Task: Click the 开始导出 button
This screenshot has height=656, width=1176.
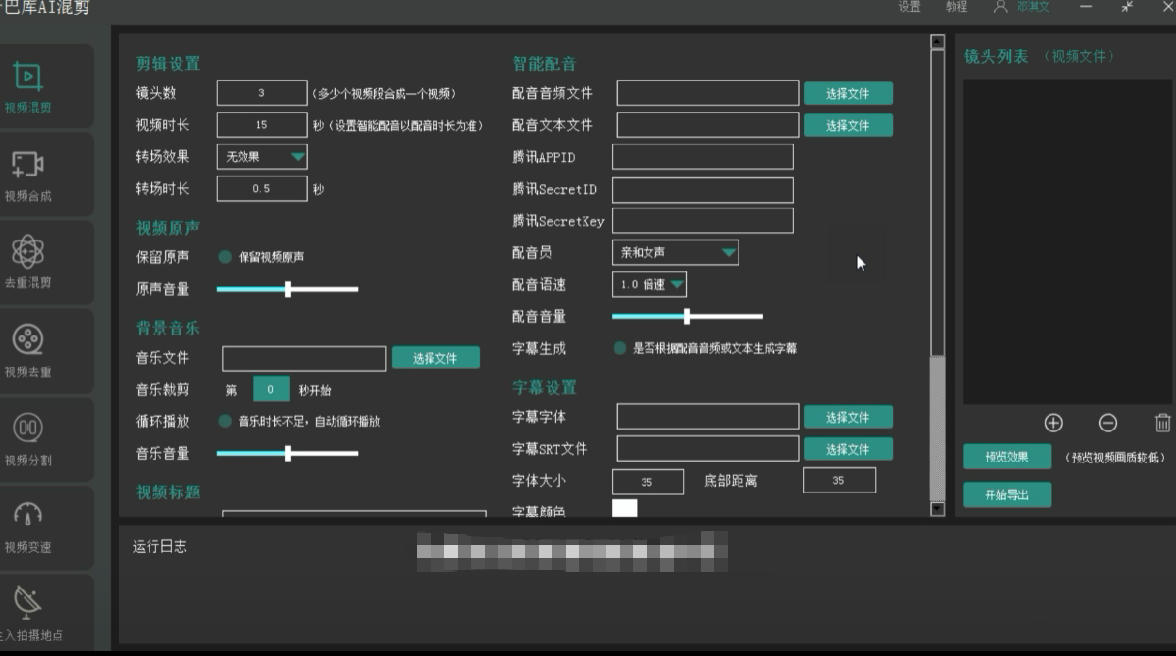Action: click(1006, 494)
